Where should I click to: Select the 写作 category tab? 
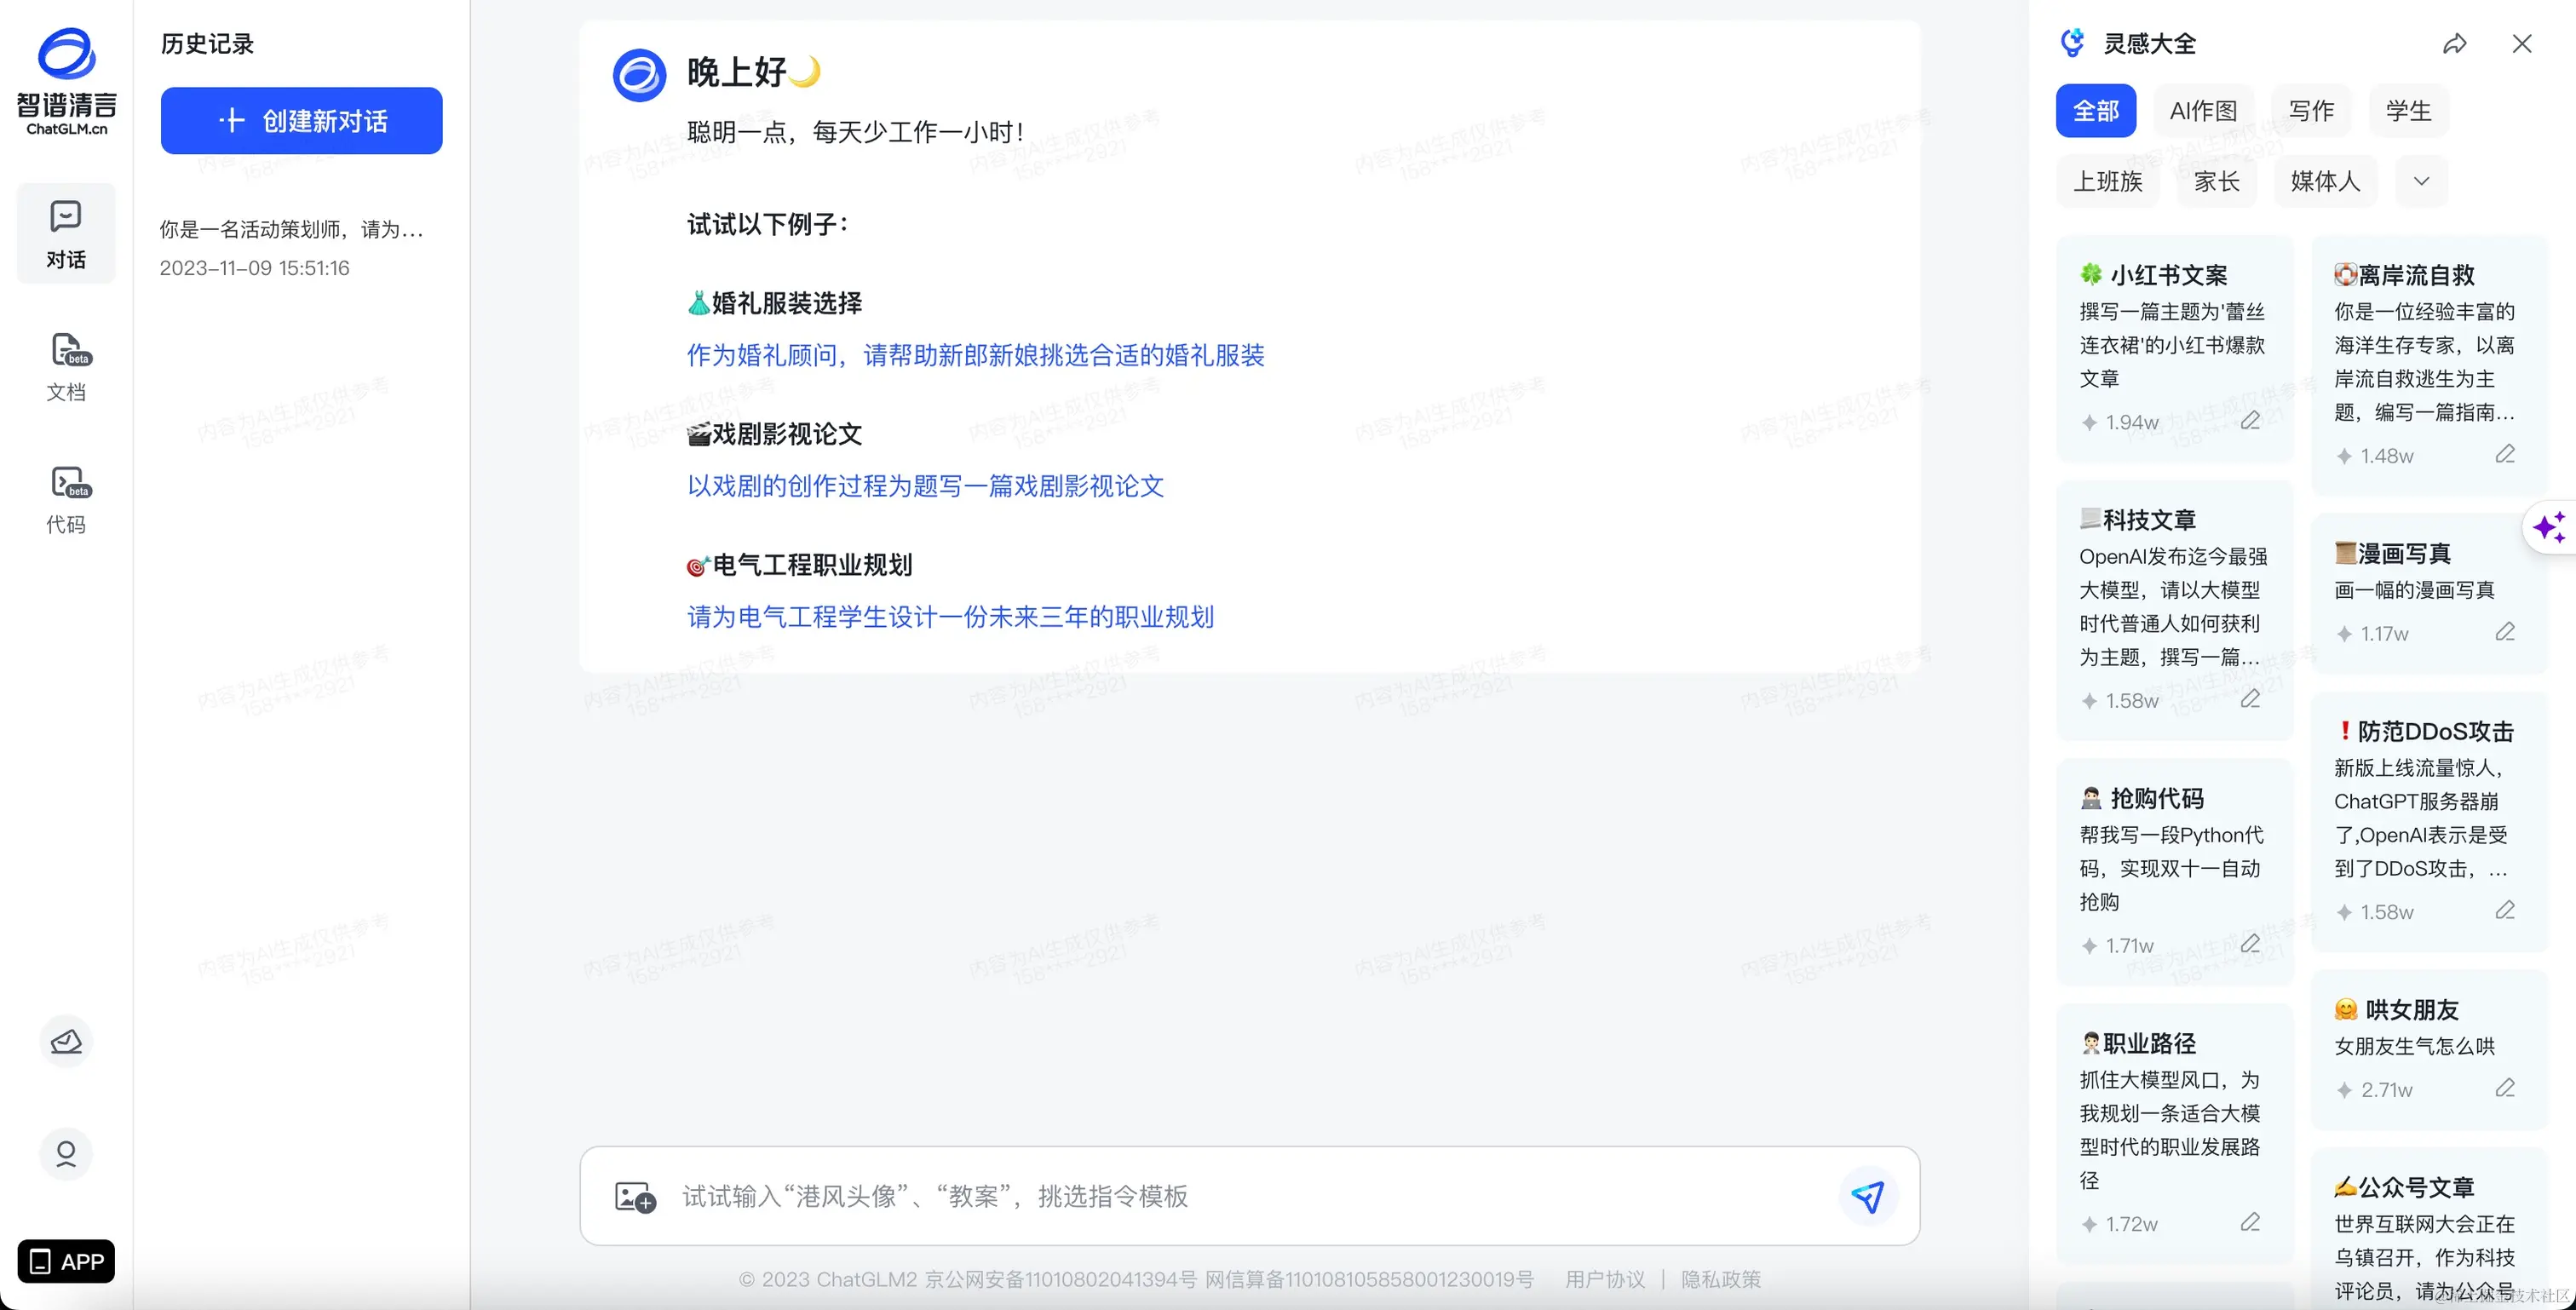pyautogui.click(x=2310, y=111)
